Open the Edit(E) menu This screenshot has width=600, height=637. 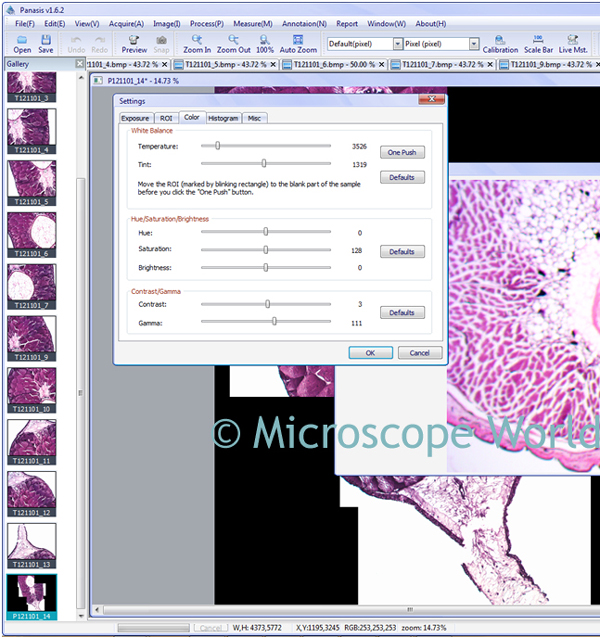54,24
